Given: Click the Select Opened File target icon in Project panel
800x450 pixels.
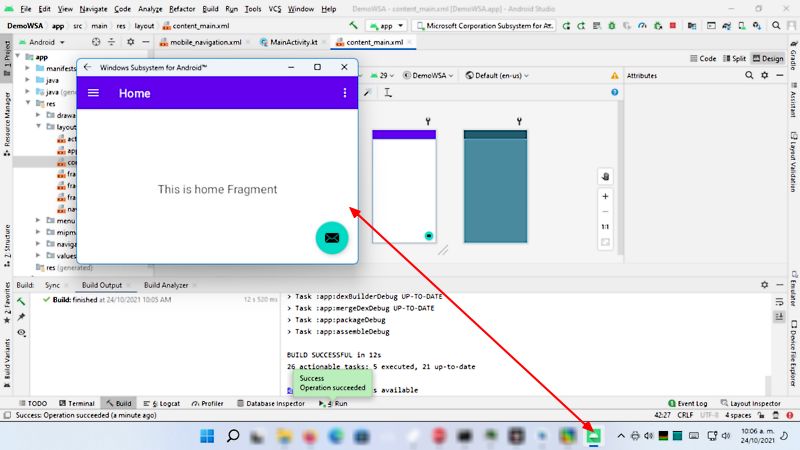Looking at the screenshot, I should [96, 42].
